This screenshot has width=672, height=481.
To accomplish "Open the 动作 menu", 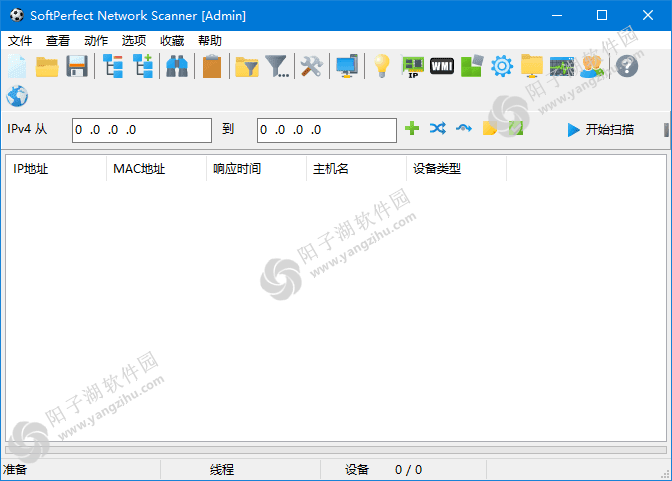I will [96, 41].
